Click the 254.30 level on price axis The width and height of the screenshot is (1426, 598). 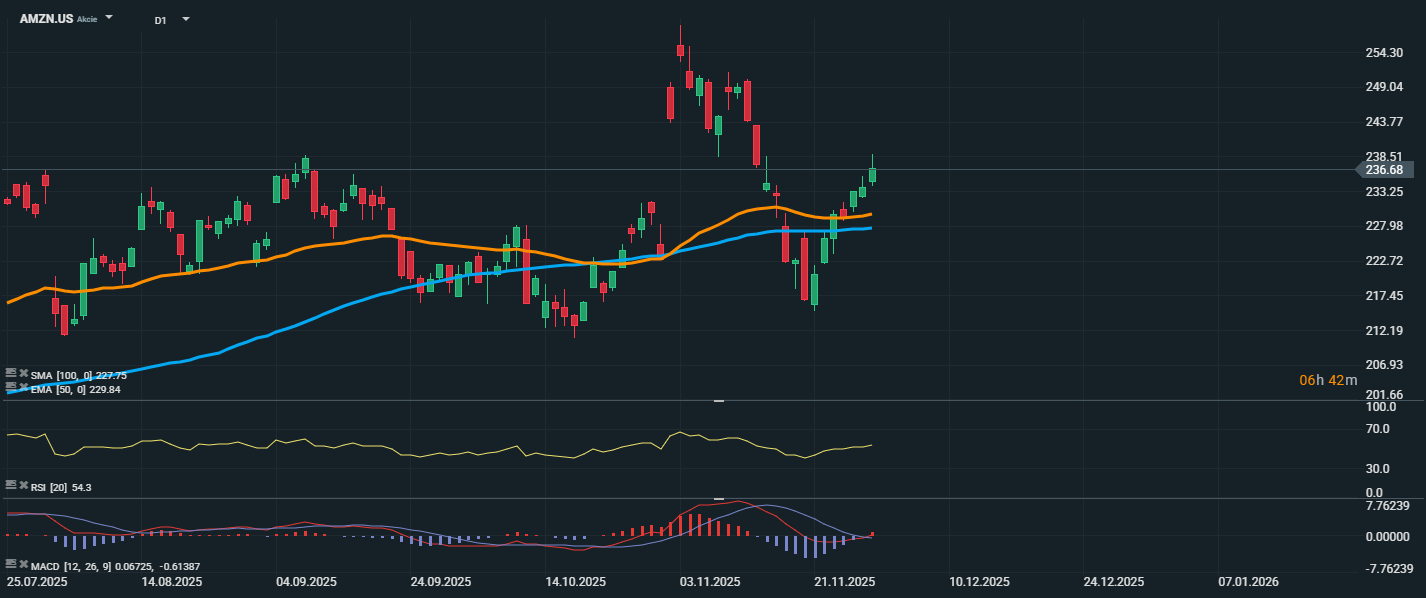click(x=1384, y=52)
